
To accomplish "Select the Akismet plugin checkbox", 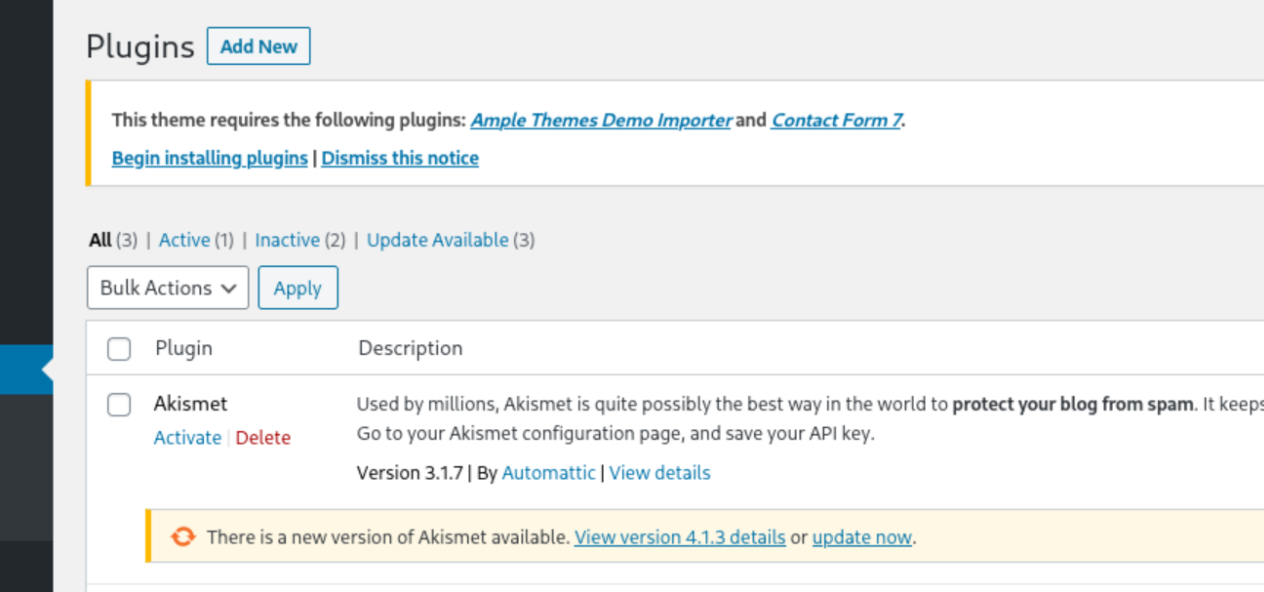I will (119, 405).
